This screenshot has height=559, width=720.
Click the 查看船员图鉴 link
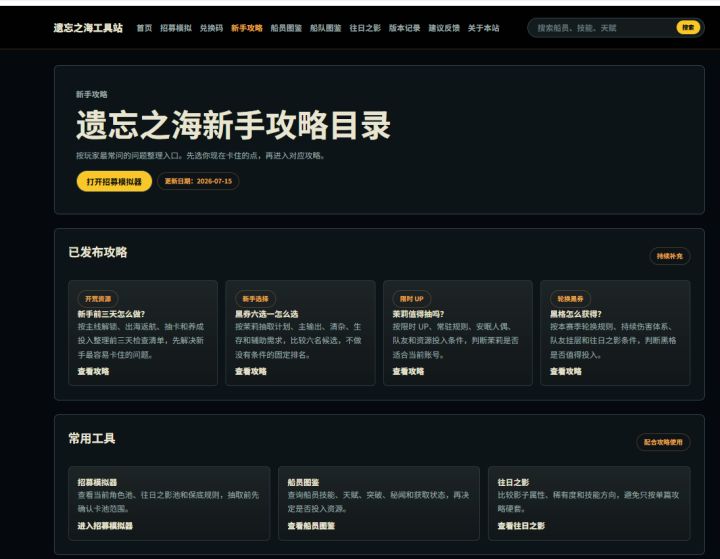(311, 526)
